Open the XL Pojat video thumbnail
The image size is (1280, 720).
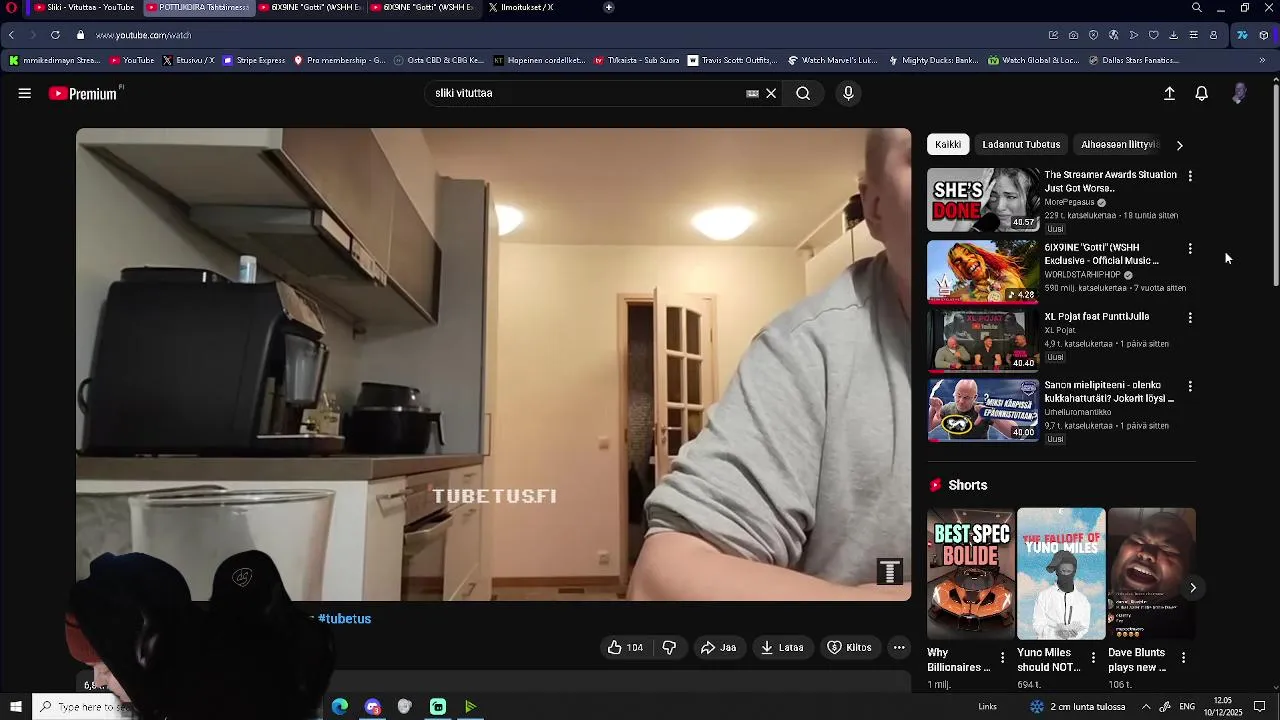[x=982, y=340]
